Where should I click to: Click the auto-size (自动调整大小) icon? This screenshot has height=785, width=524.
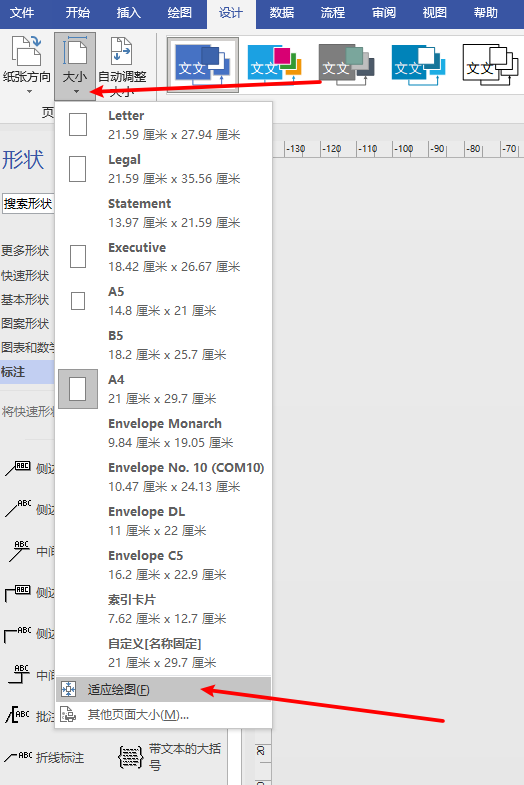pyautogui.click(x=122, y=52)
